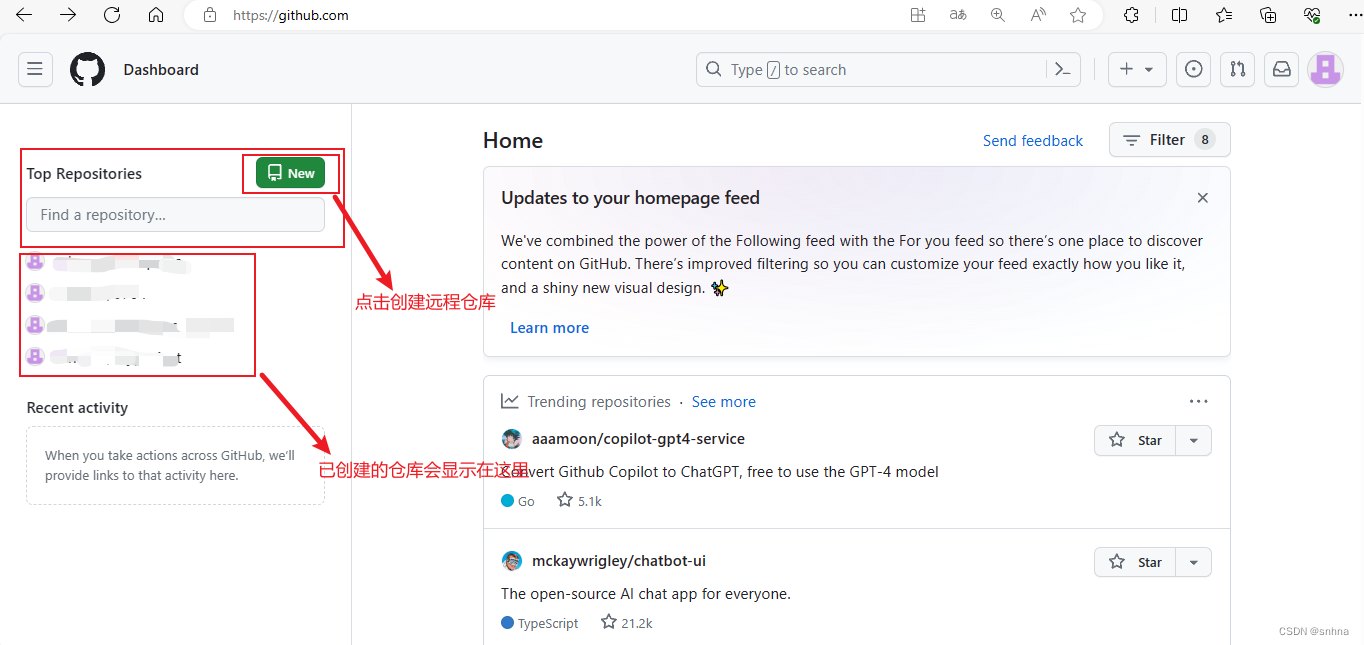Click the Top Repositories heading
1364x645 pixels.
click(84, 174)
